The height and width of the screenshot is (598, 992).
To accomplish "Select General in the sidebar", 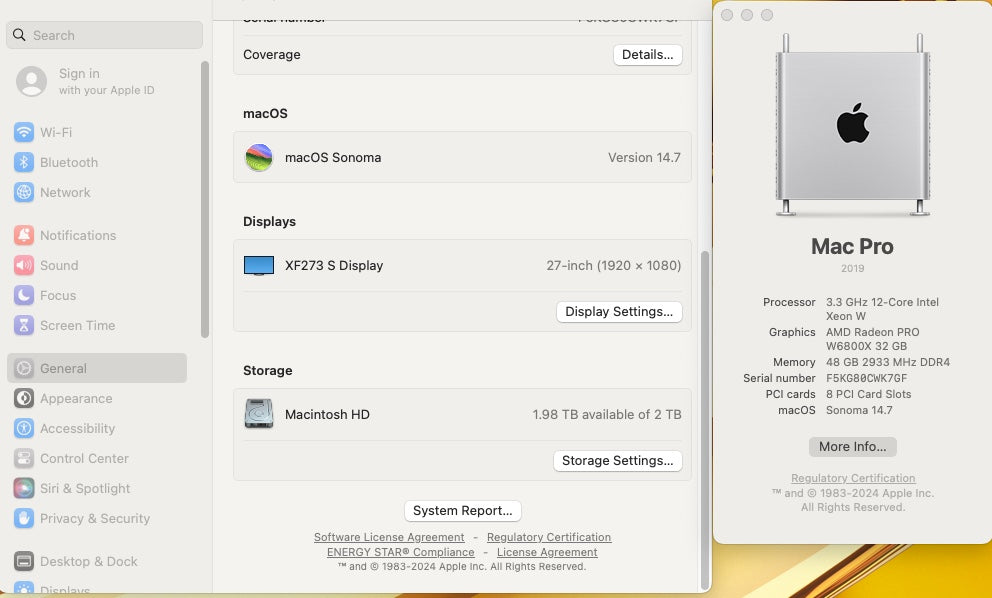I will [23, 368].
